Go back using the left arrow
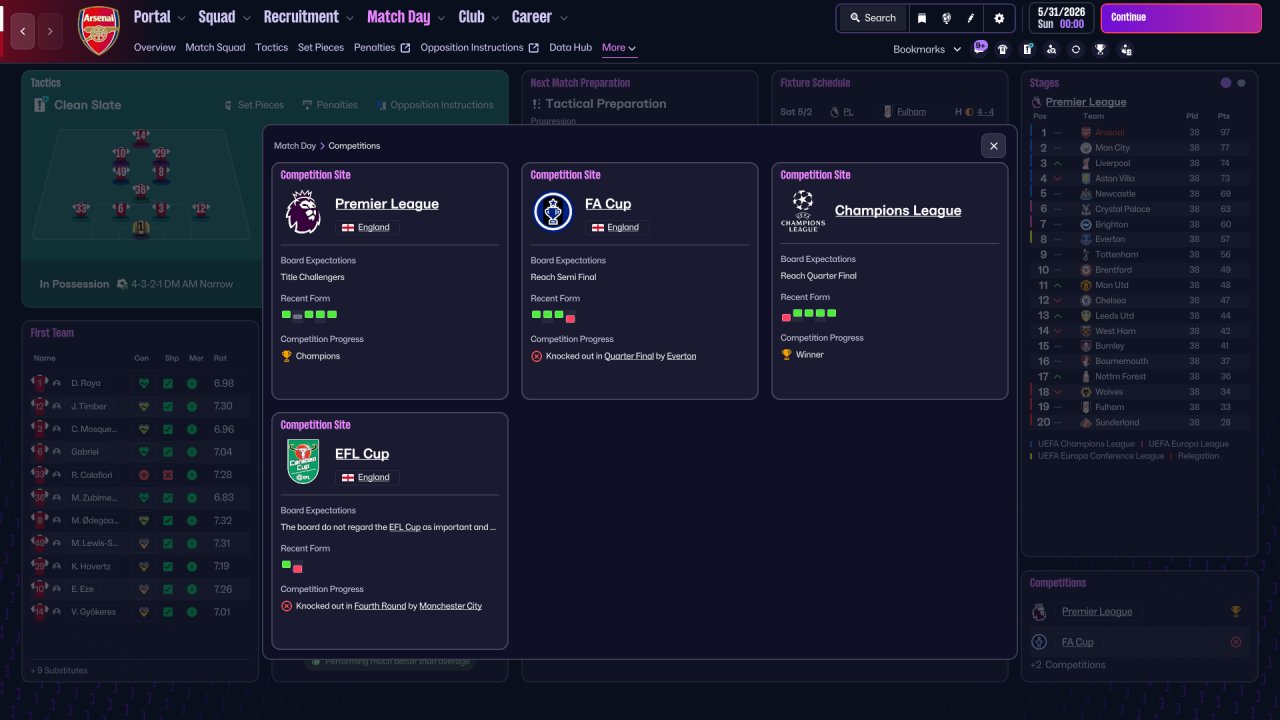1280x720 pixels. tap(23, 31)
